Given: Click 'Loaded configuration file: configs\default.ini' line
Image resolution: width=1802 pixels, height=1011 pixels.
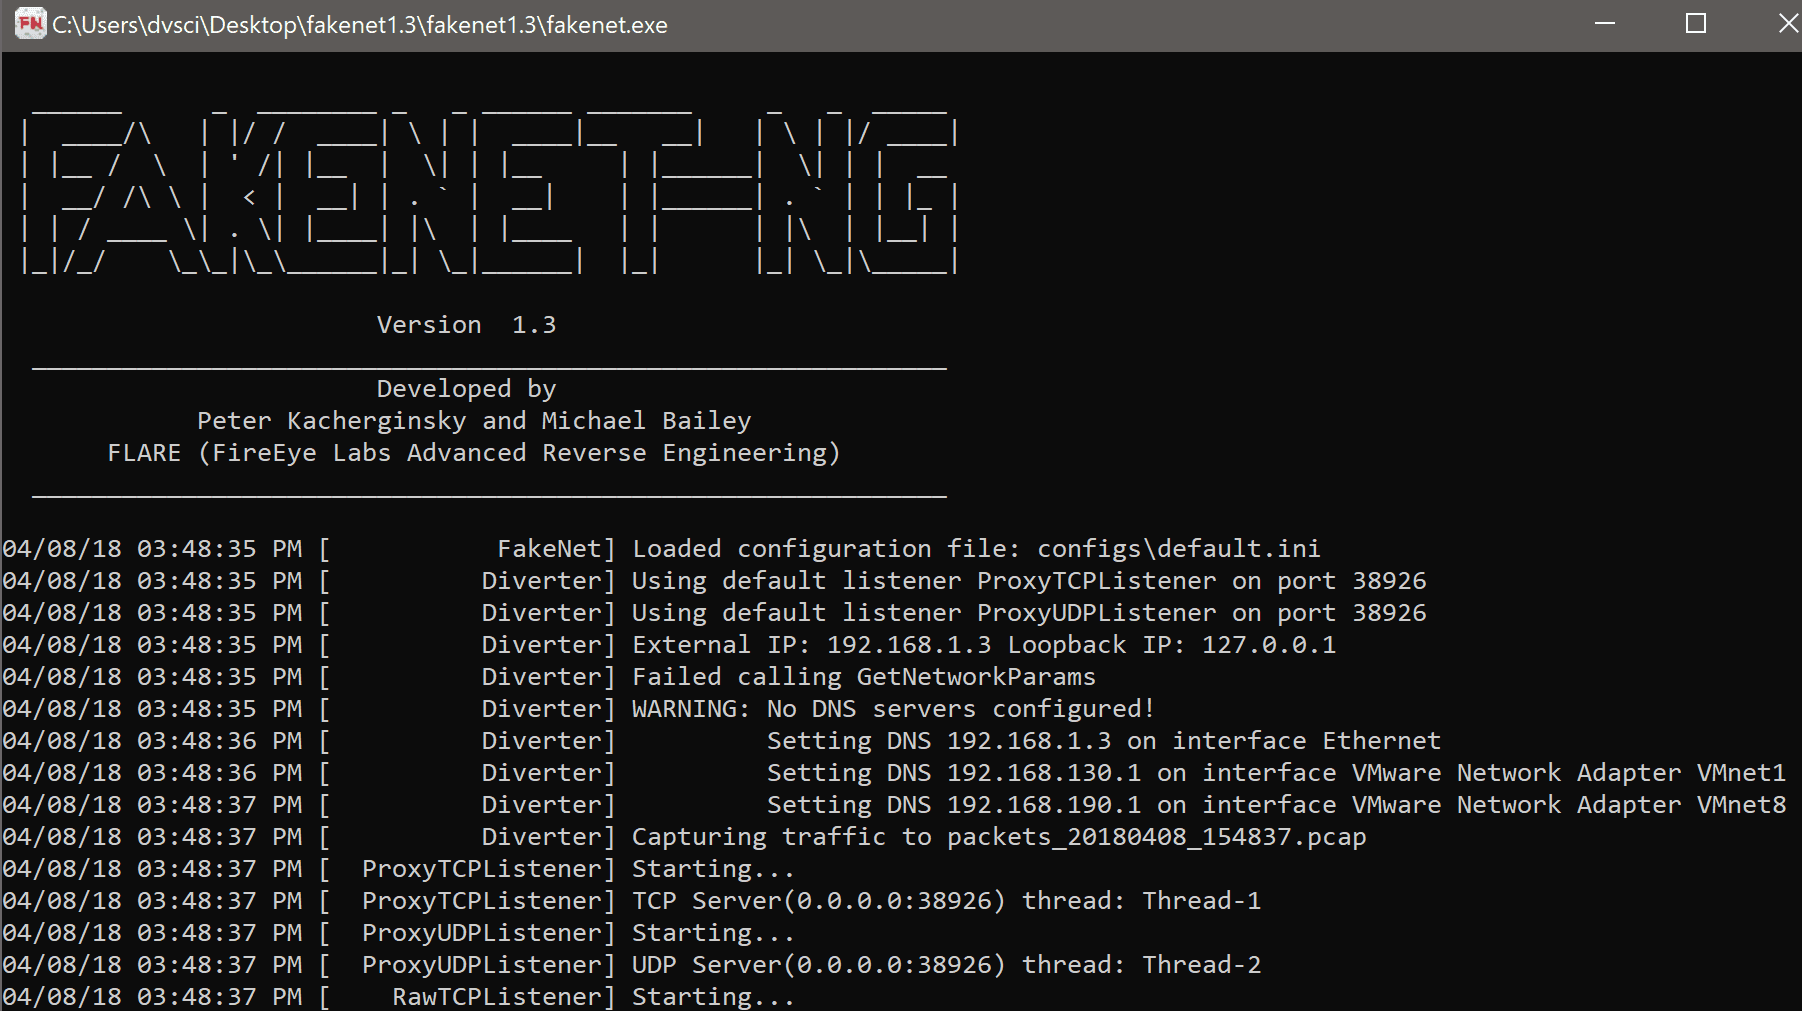Looking at the screenshot, I should (661, 549).
